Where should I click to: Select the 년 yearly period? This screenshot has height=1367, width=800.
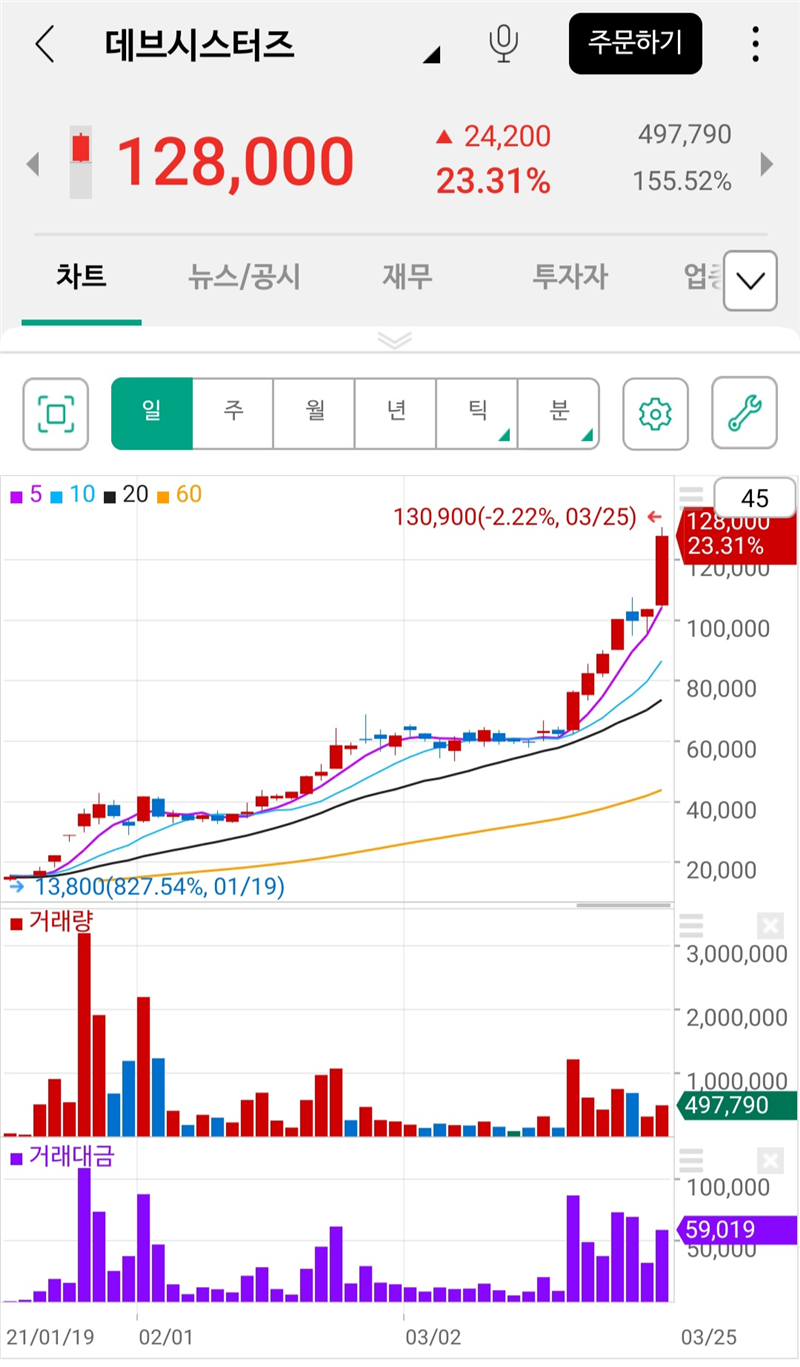tap(396, 413)
